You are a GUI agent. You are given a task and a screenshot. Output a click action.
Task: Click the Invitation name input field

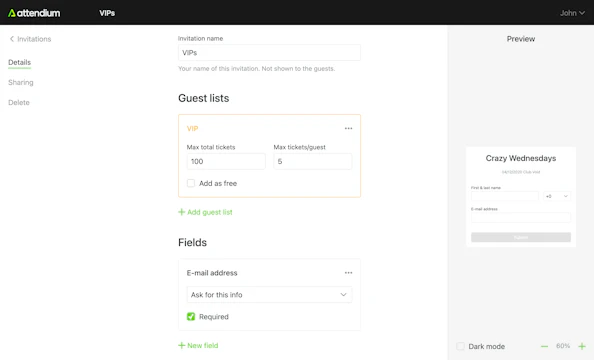point(269,53)
